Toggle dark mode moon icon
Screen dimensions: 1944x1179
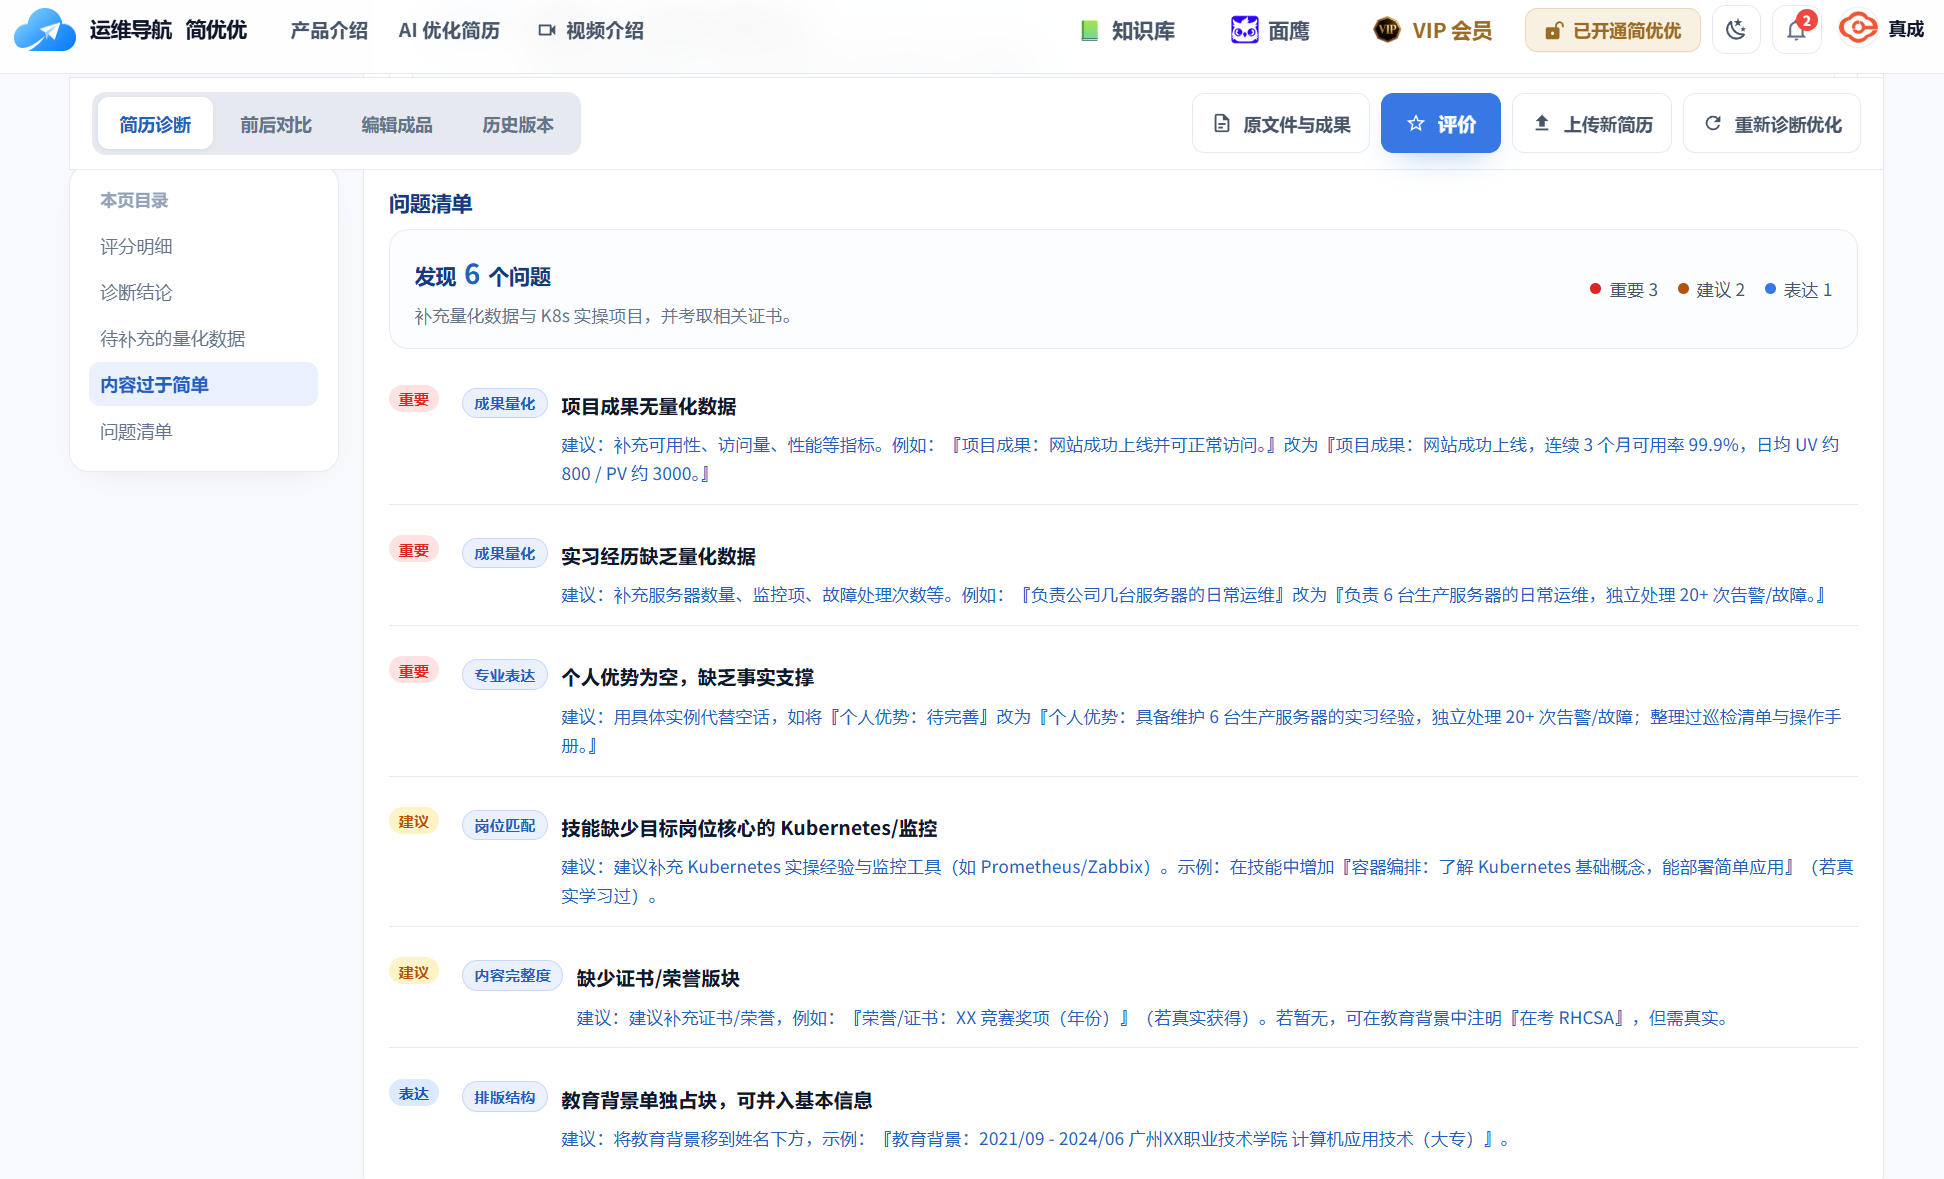(x=1736, y=30)
